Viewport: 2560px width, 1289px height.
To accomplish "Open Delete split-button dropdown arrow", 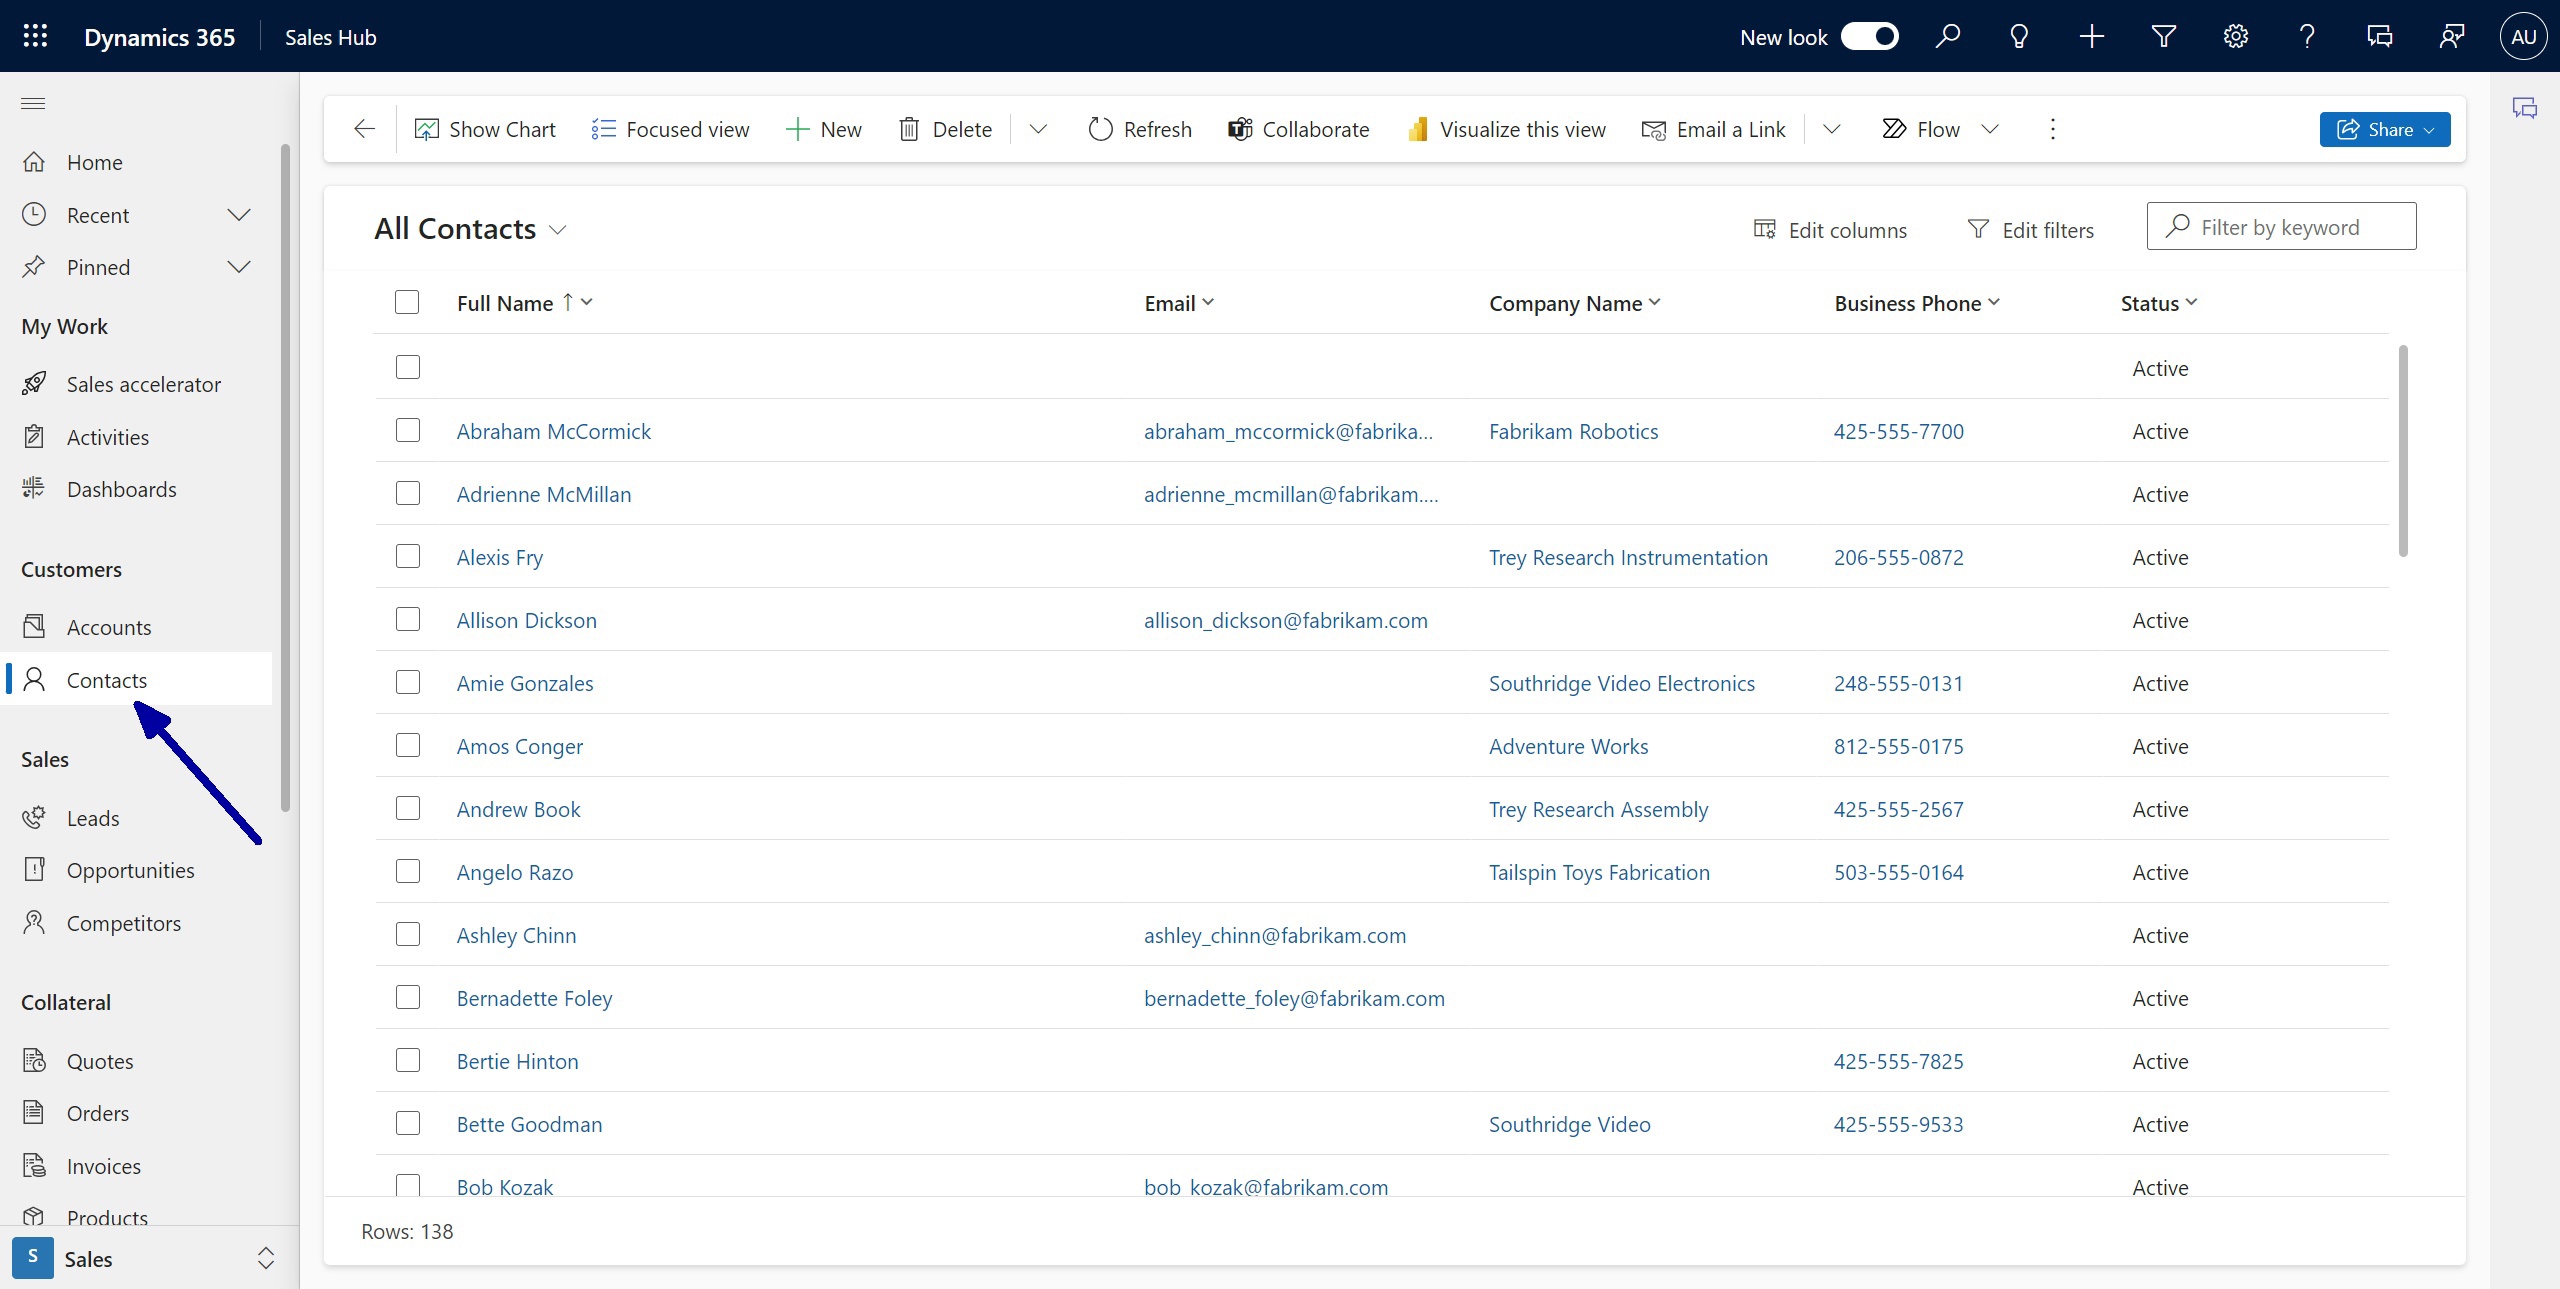I will coord(1038,129).
